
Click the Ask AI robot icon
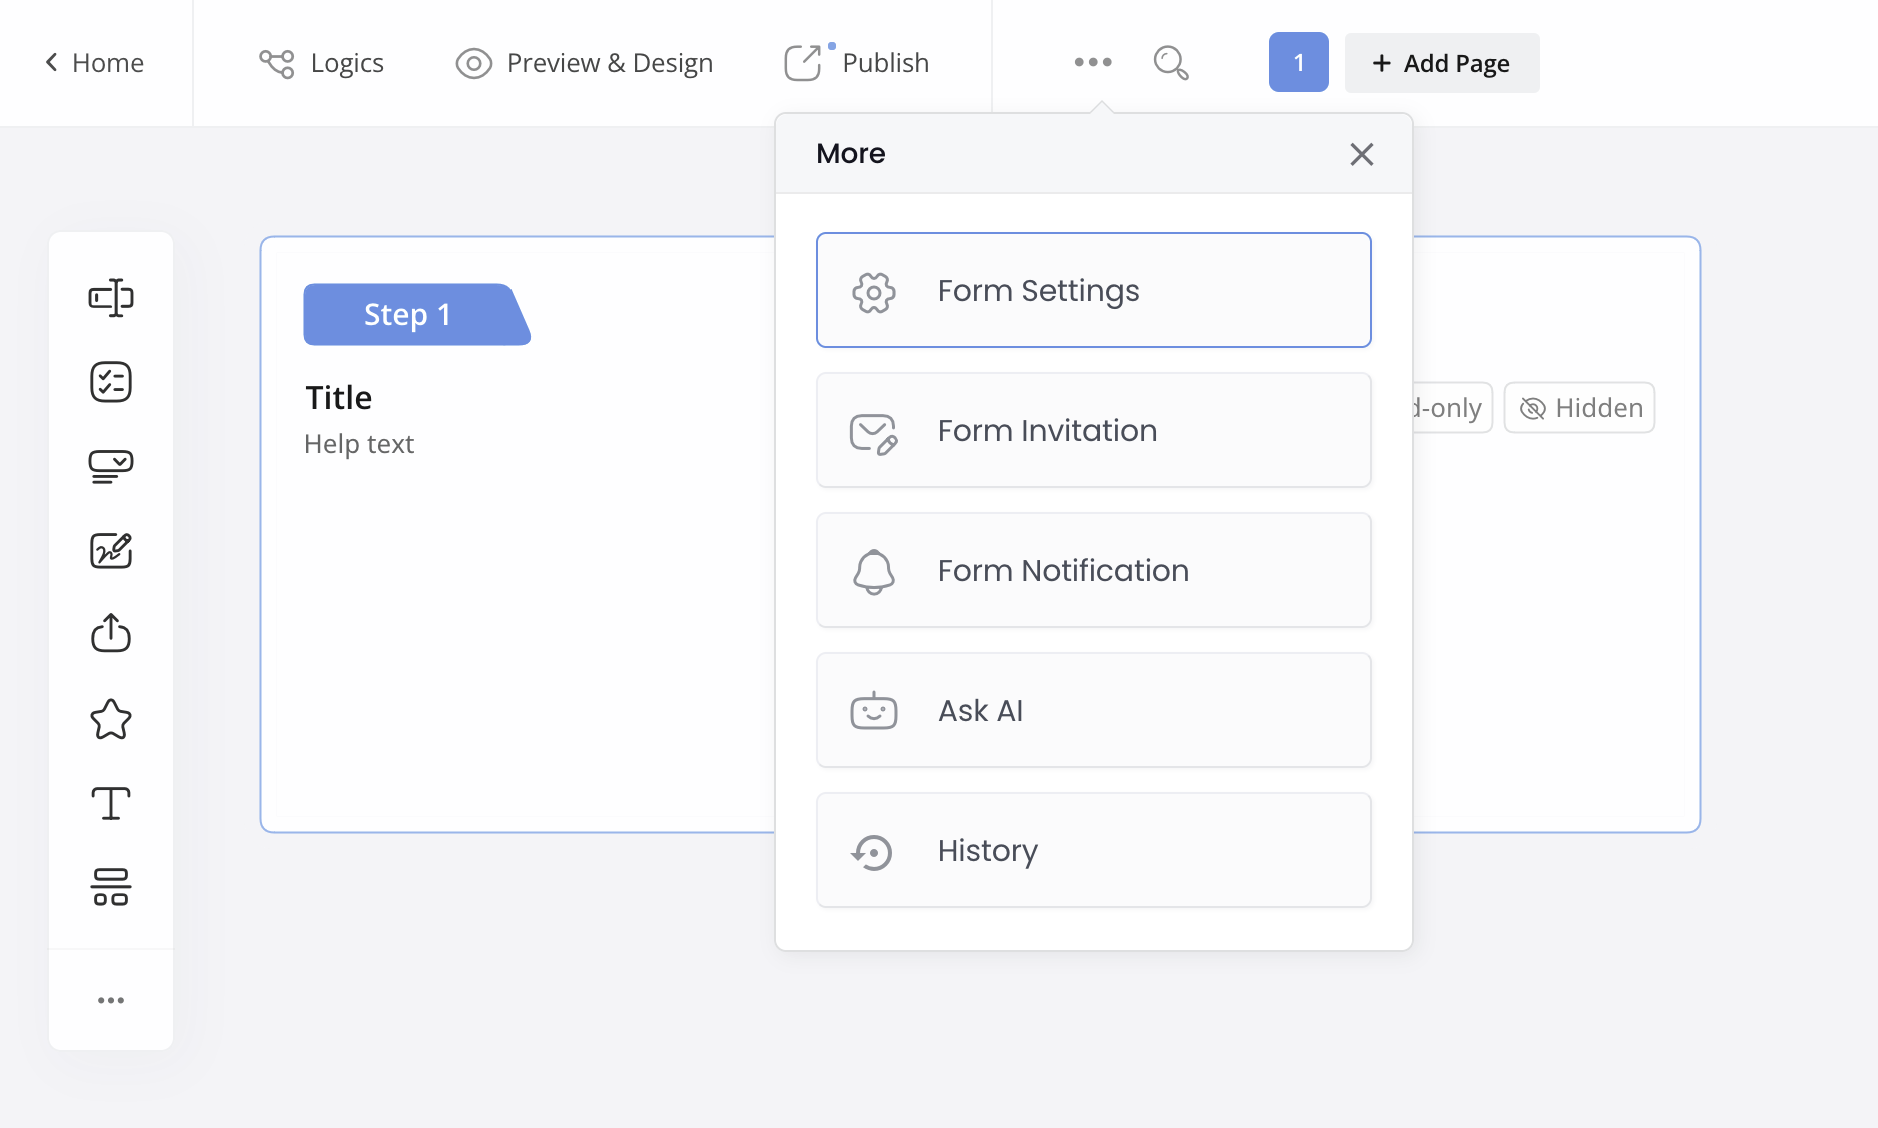point(874,710)
